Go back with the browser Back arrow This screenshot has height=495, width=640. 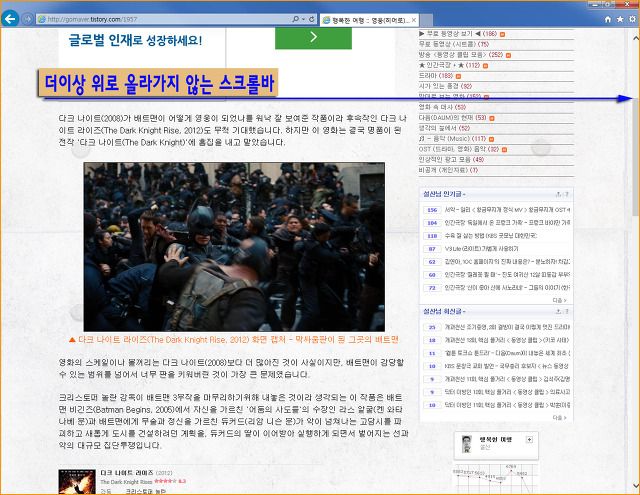tap(10, 19)
